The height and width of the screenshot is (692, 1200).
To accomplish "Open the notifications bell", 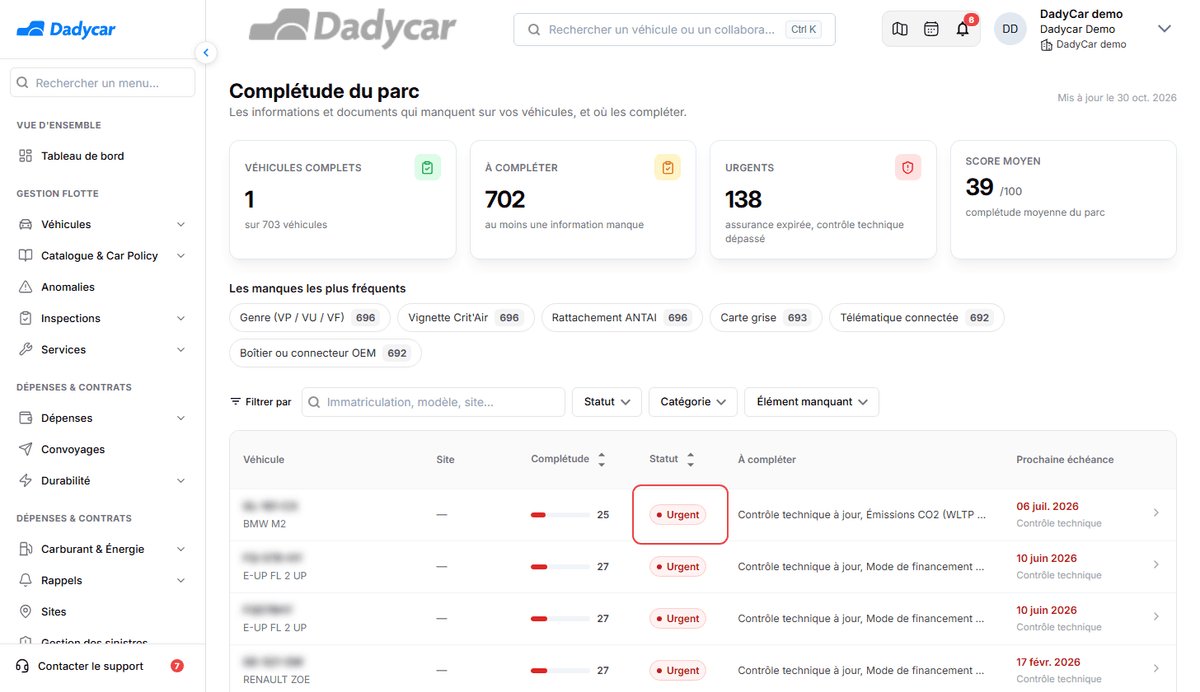I will coord(963,29).
